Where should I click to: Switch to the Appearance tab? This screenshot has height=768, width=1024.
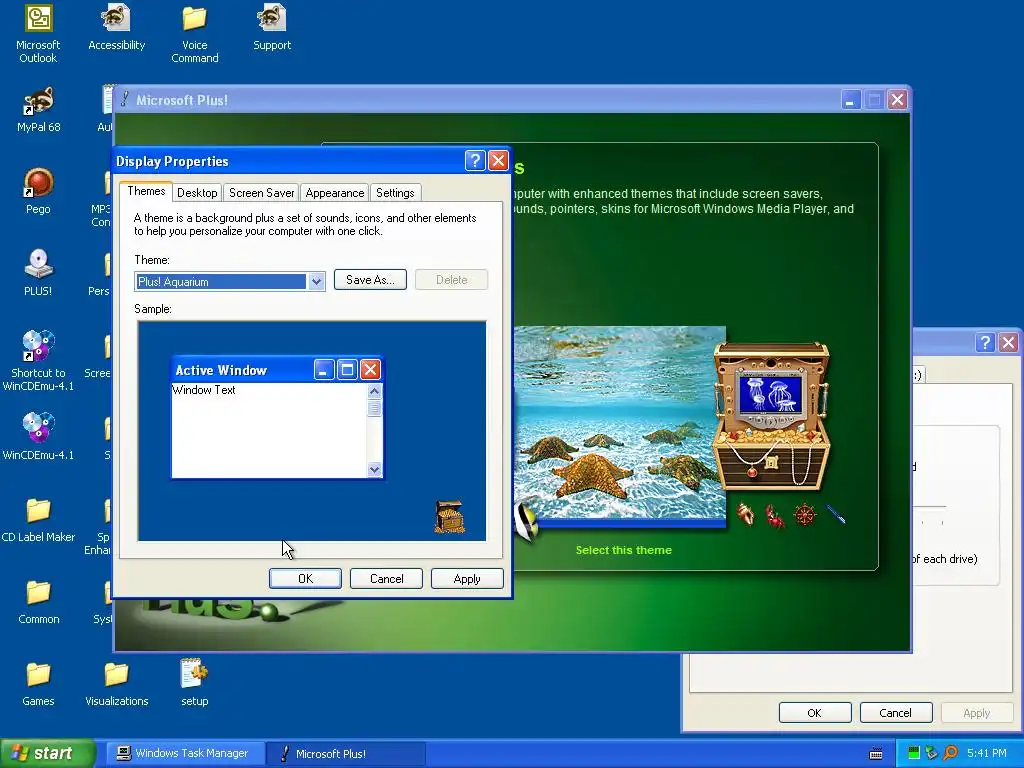[334, 193]
